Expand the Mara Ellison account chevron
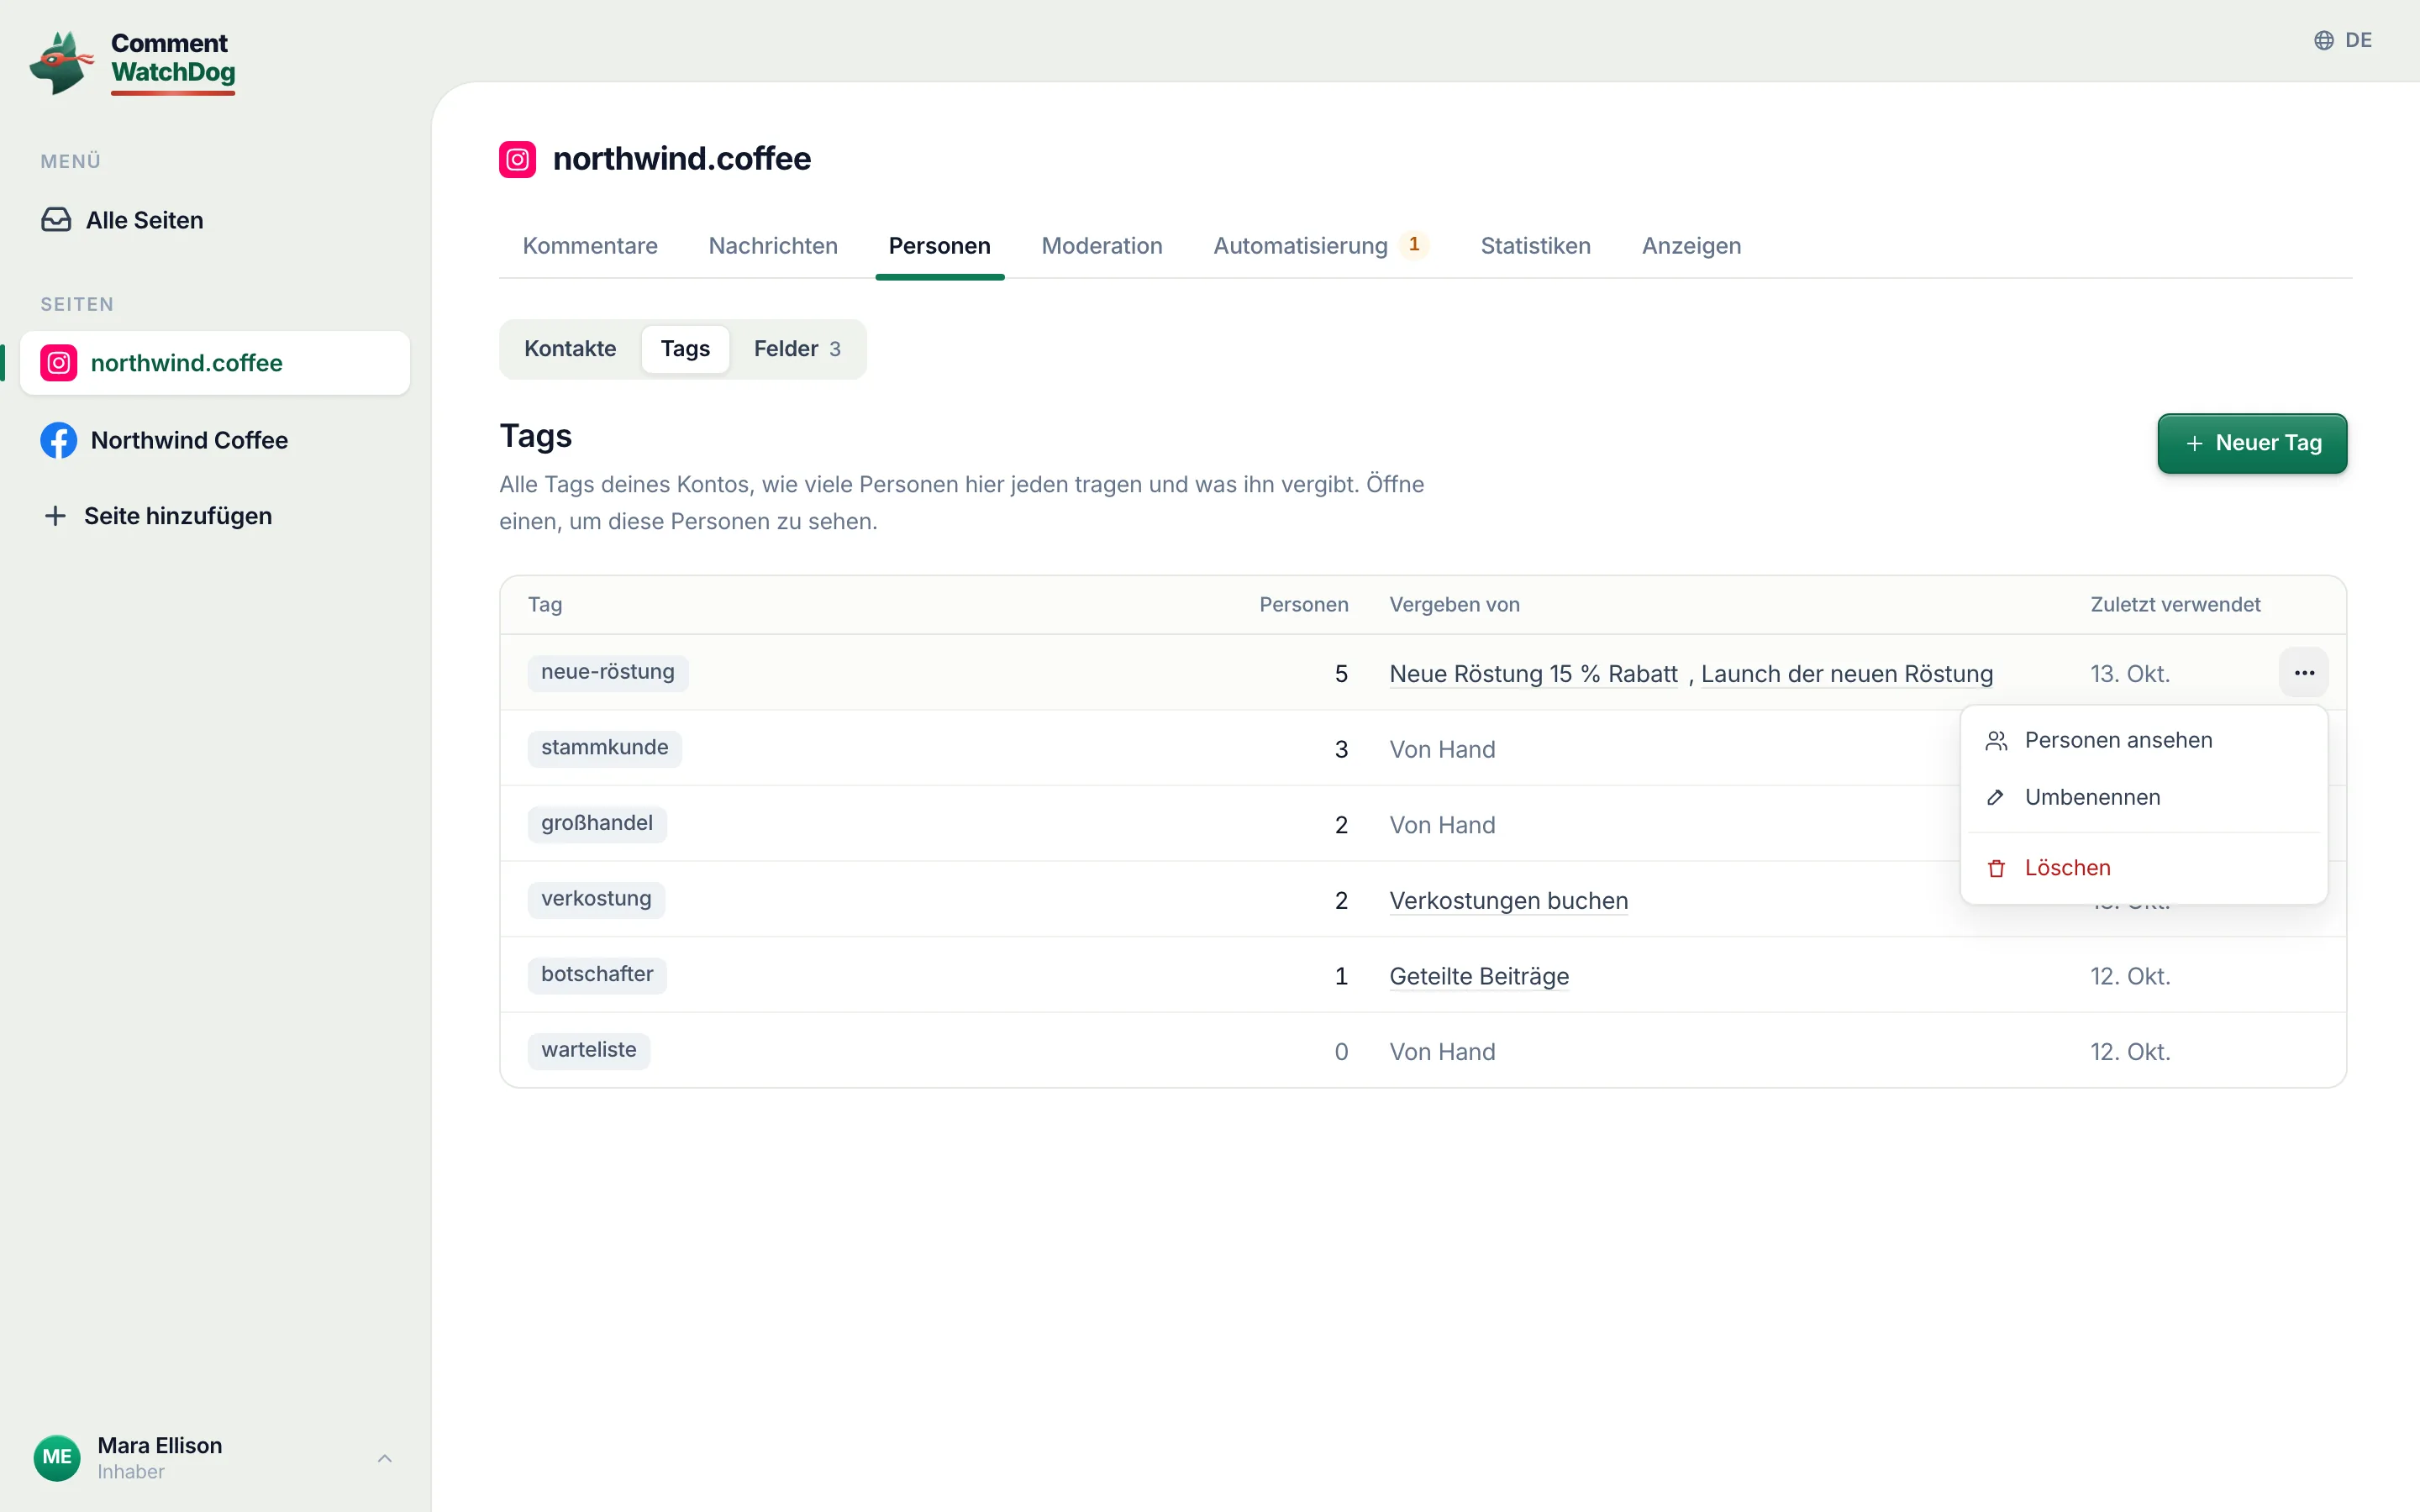This screenshot has width=2420, height=1512. coord(384,1458)
